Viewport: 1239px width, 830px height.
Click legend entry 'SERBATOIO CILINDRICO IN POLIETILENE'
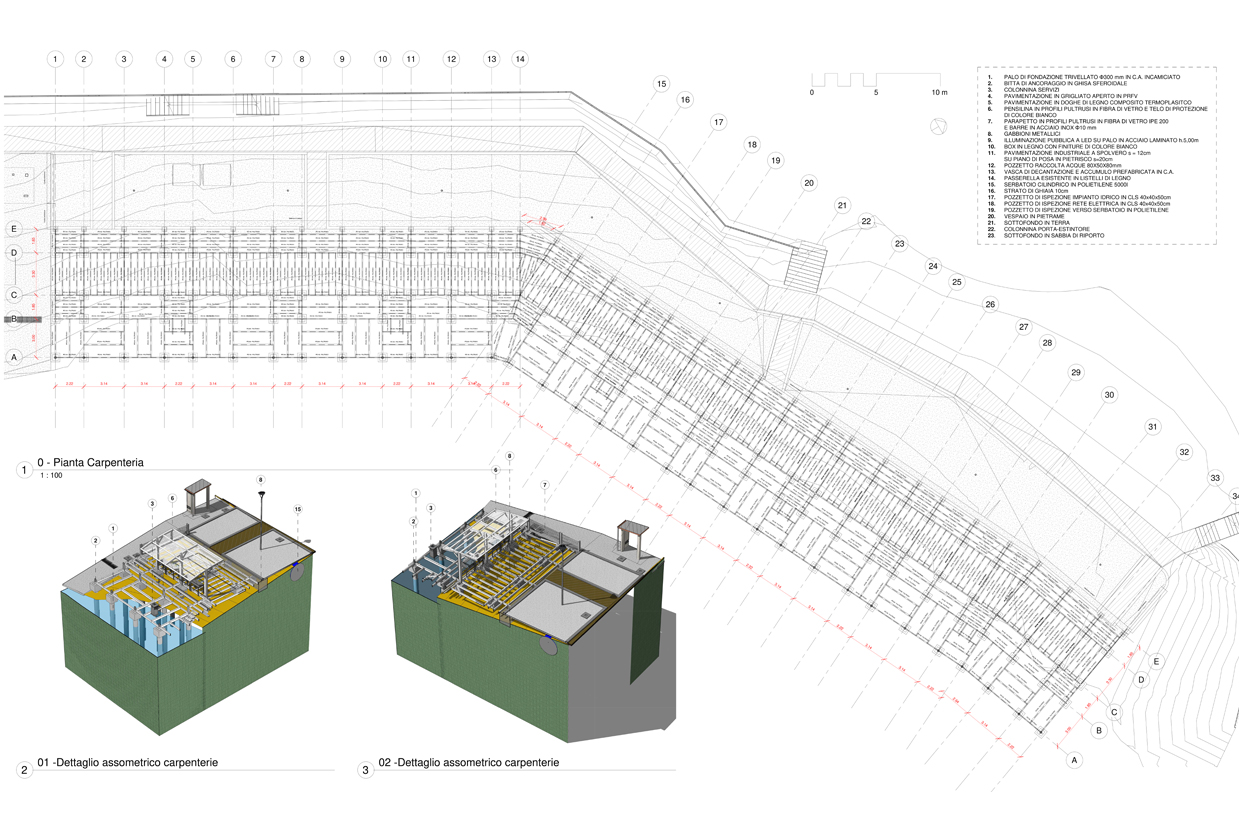coord(1064,184)
